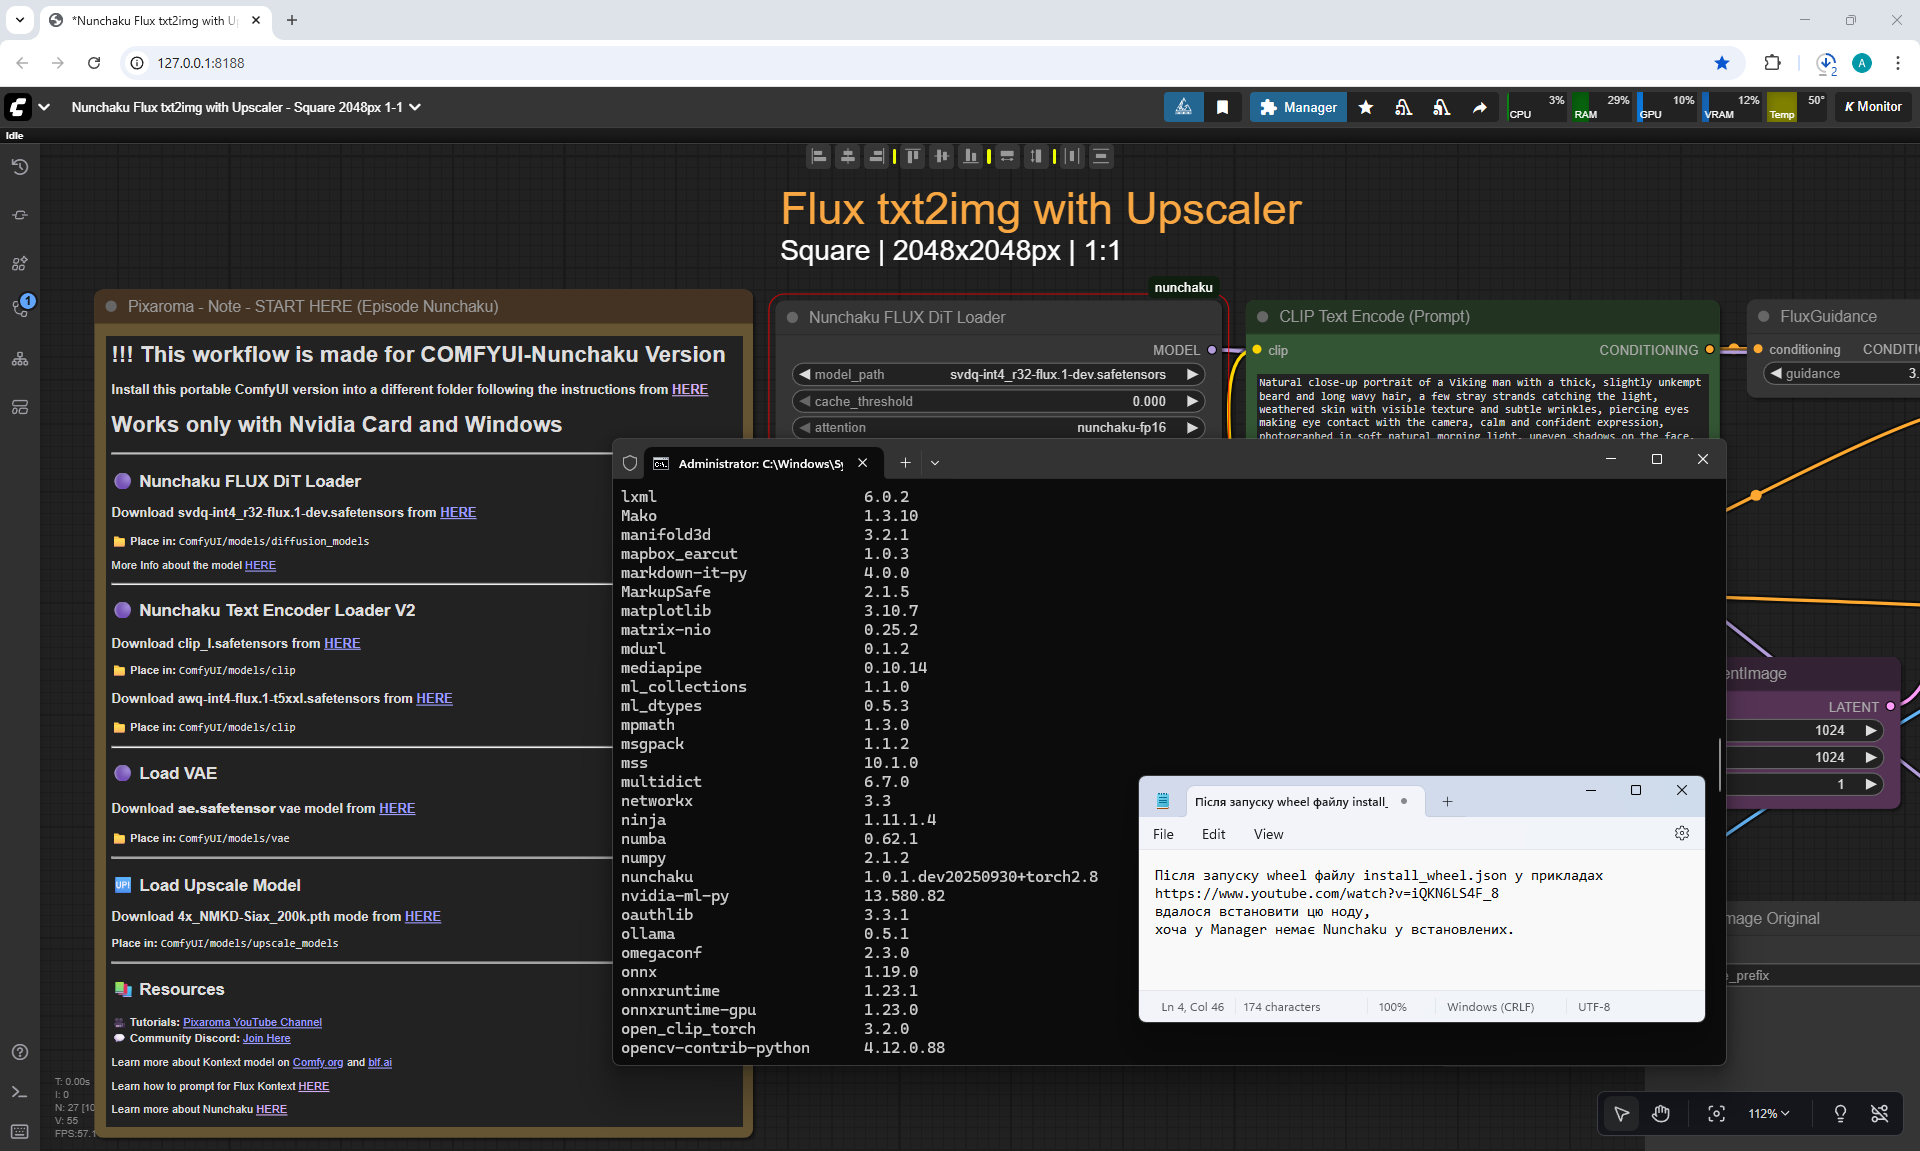Open the help question mark icon
1920x1151 pixels.
[20, 1052]
